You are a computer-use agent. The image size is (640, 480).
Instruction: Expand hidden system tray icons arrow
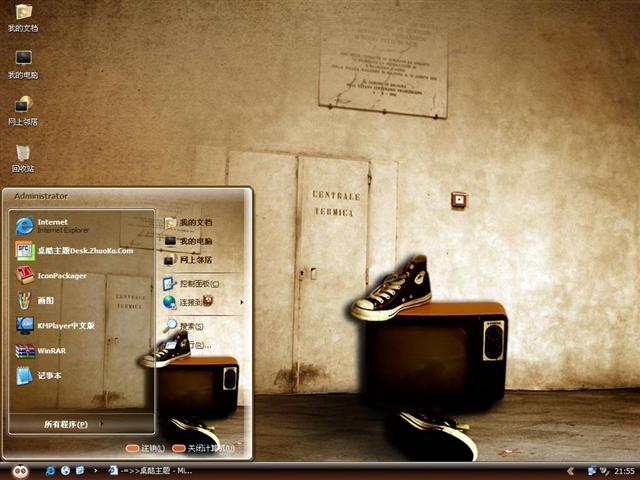coord(571,471)
